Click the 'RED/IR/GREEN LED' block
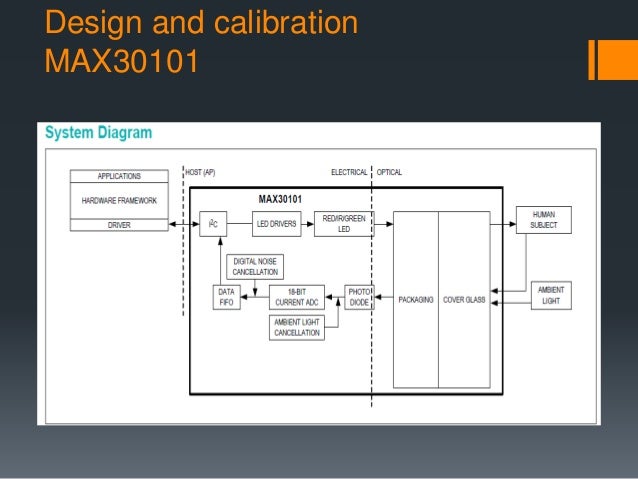This screenshot has width=638, height=479. [344, 224]
